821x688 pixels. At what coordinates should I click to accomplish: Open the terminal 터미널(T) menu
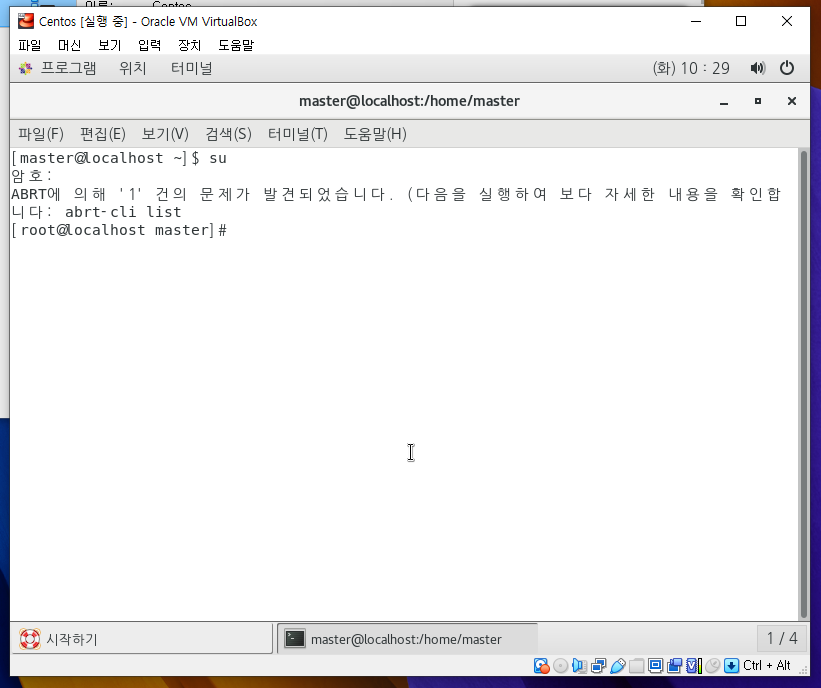[297, 134]
